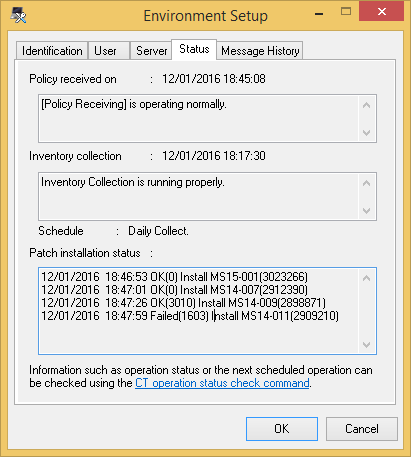This screenshot has width=411, height=457.
Task: Select the Server tab
Action: 151,51
